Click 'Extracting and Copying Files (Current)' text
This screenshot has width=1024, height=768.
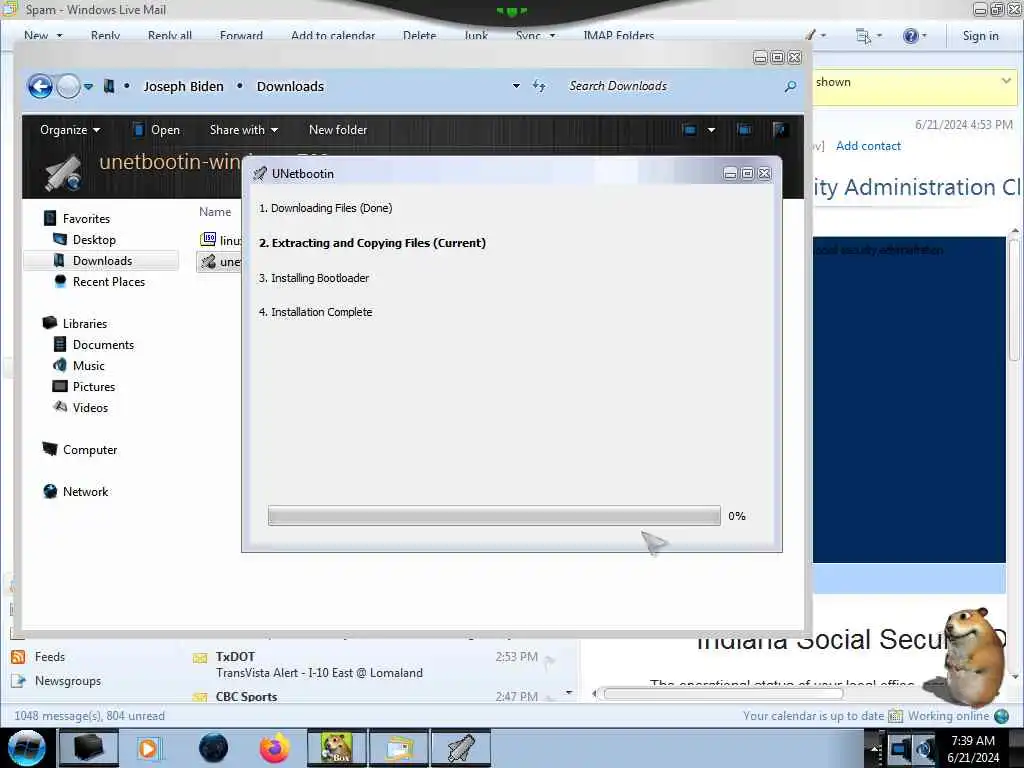[379, 243]
